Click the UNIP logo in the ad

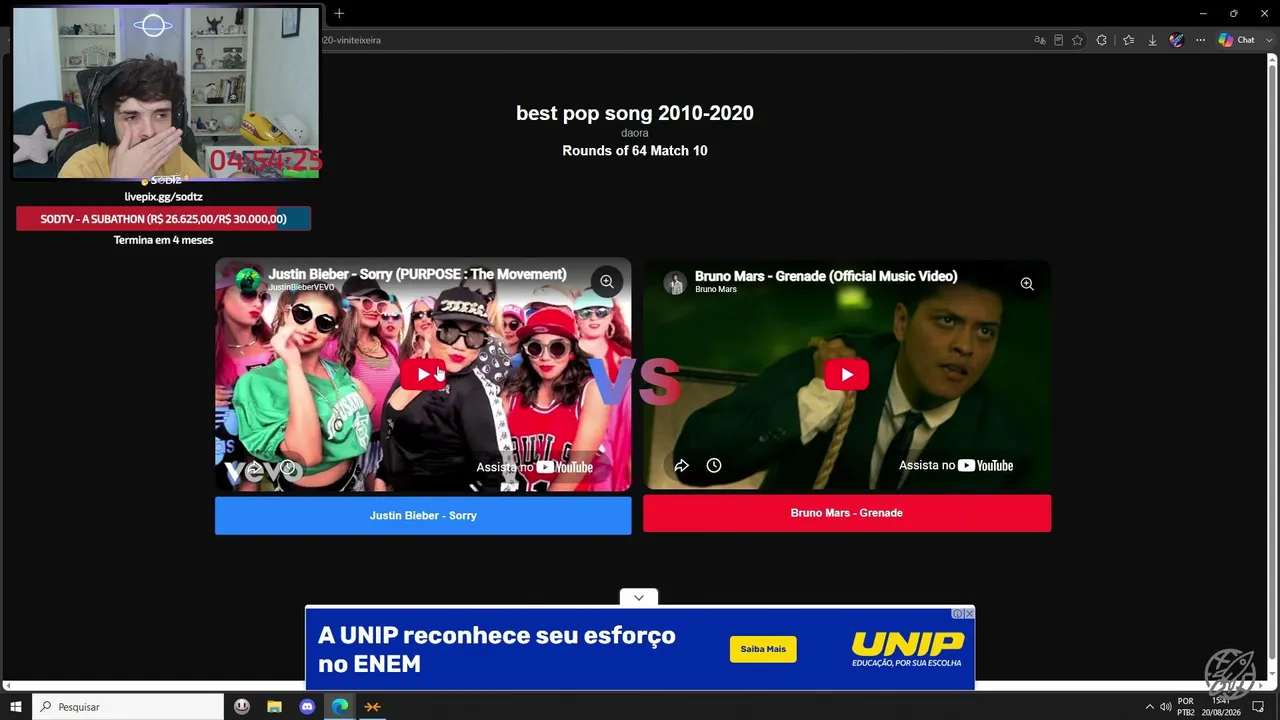tap(908, 649)
